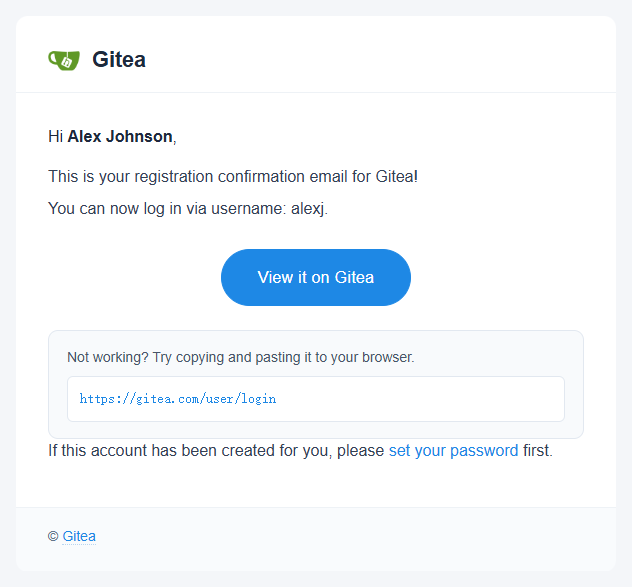Select the bold Alex Johnson name

(x=120, y=136)
